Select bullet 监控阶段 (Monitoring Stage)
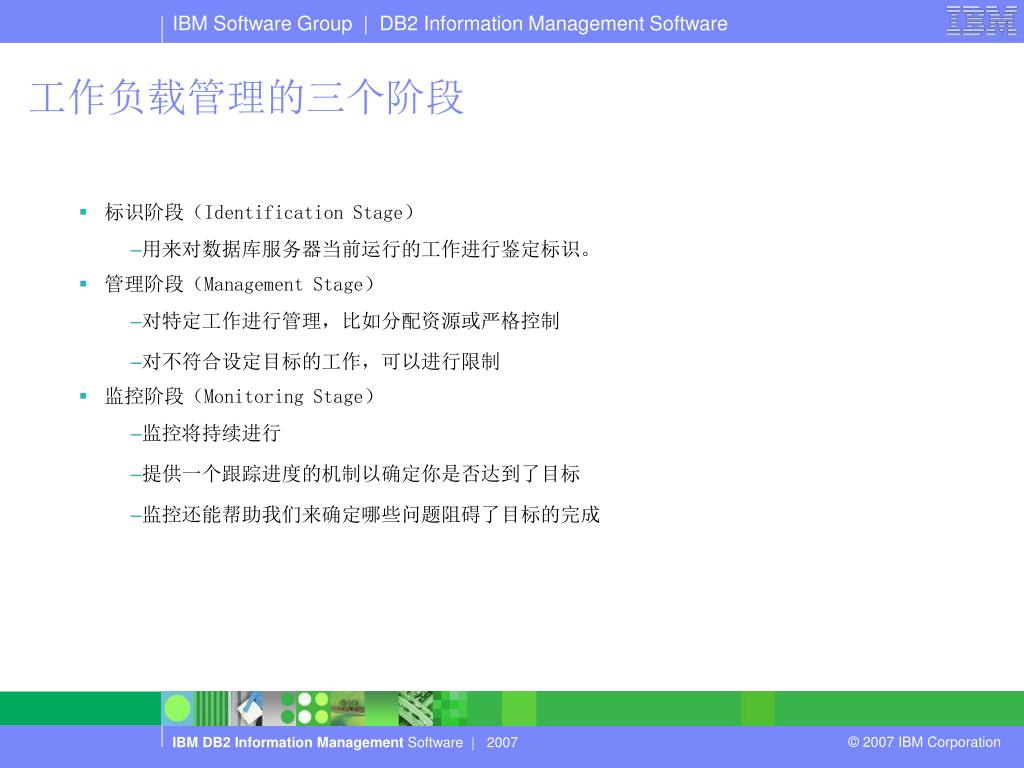This screenshot has height=768, width=1024. tap(240, 396)
